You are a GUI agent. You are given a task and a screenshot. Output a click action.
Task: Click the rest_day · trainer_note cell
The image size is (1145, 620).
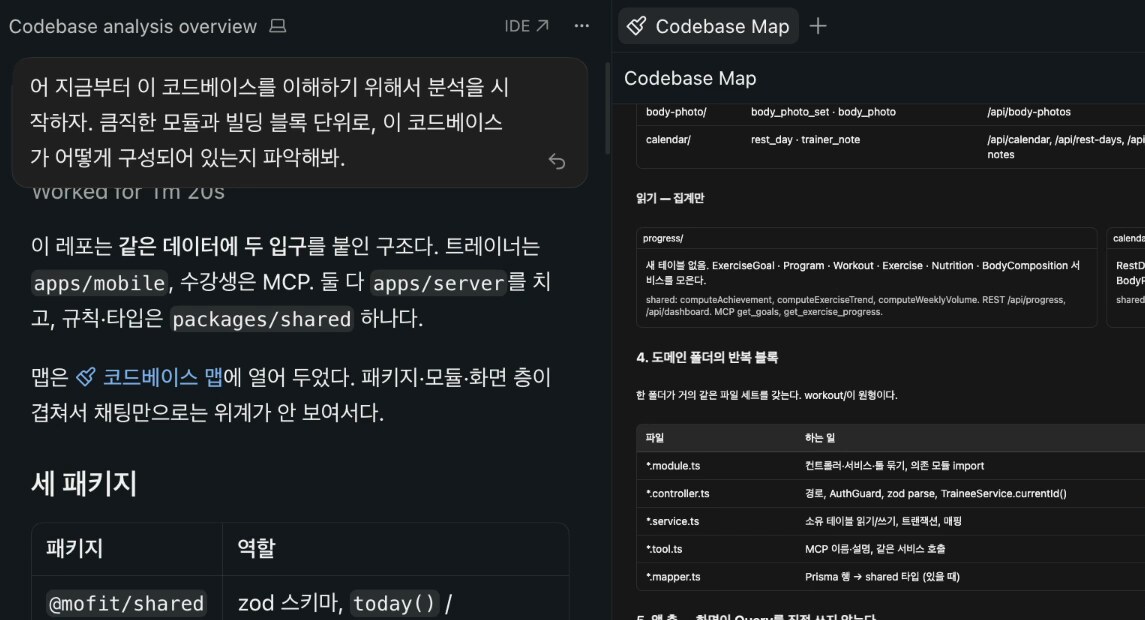click(x=805, y=139)
